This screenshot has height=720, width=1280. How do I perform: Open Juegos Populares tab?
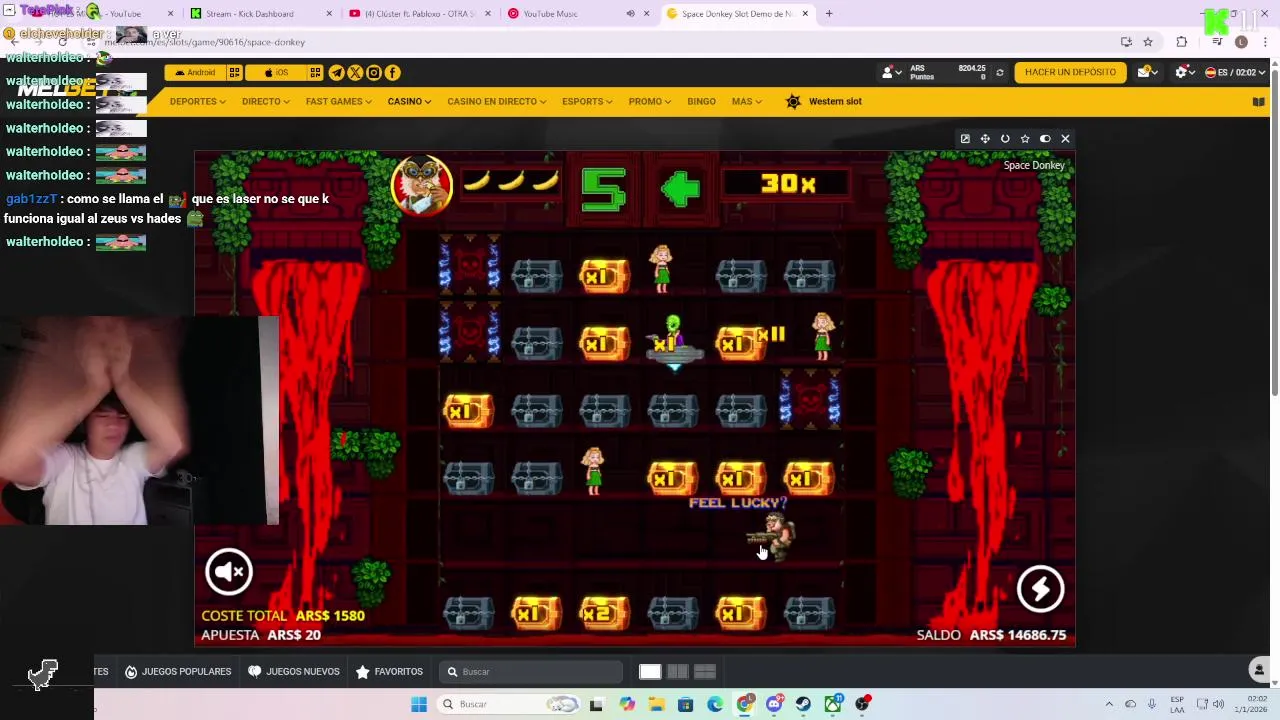pos(178,672)
